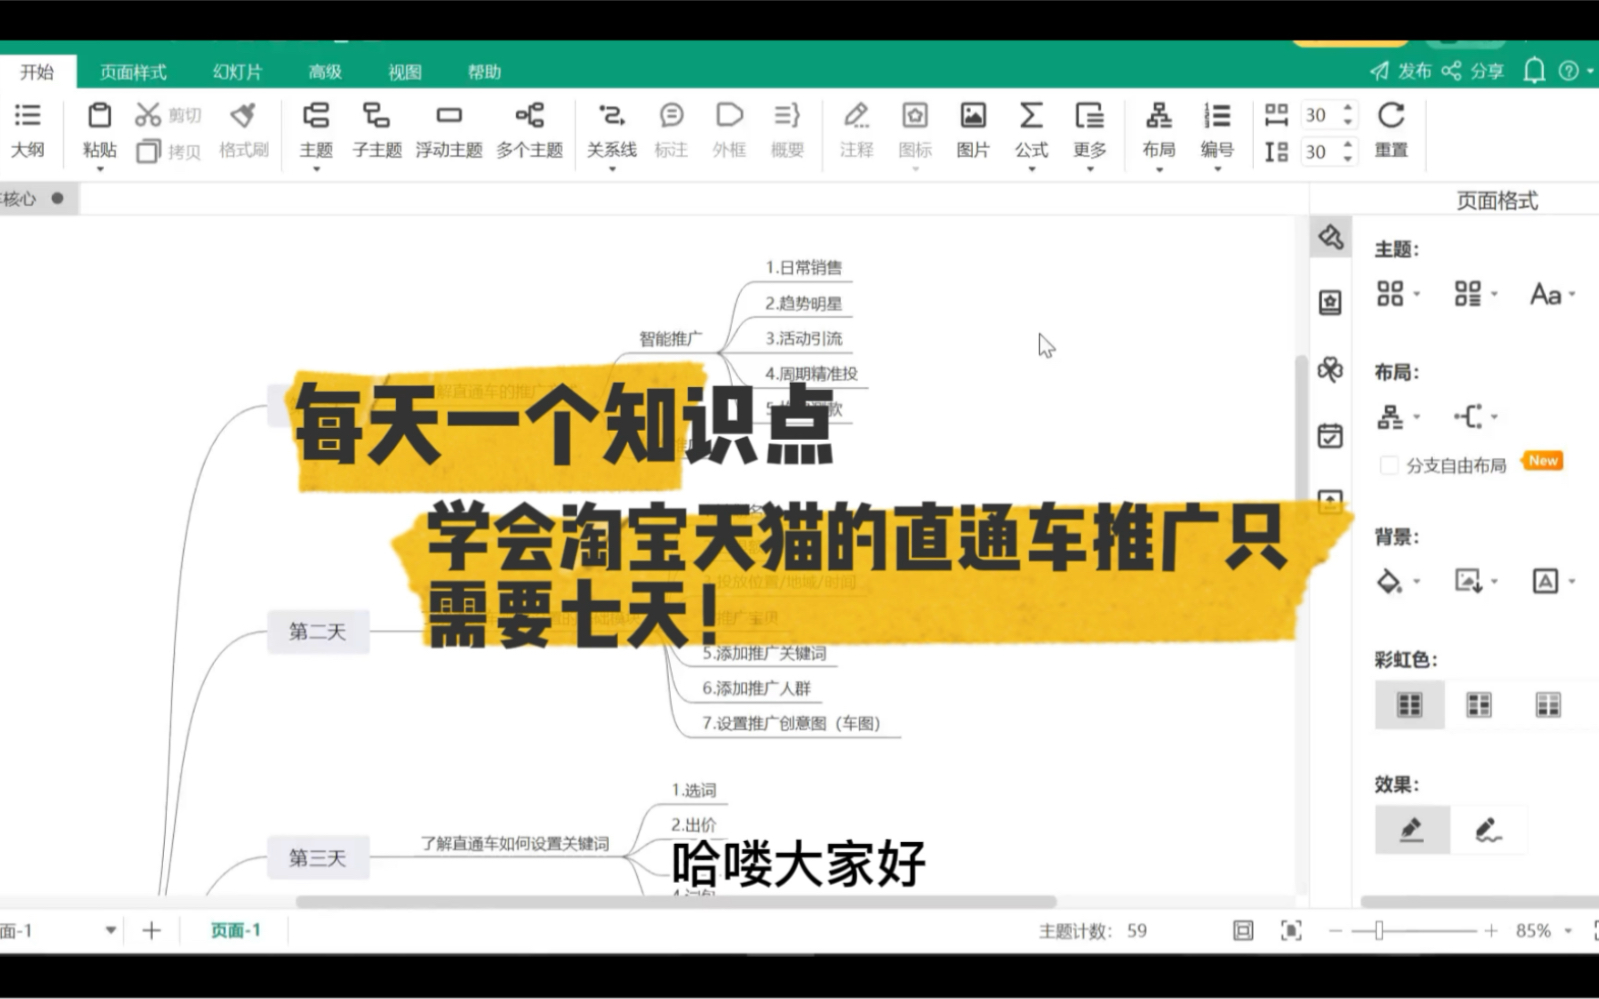Click the Publish (发布) button
This screenshot has height=999, width=1599.
1400,70
